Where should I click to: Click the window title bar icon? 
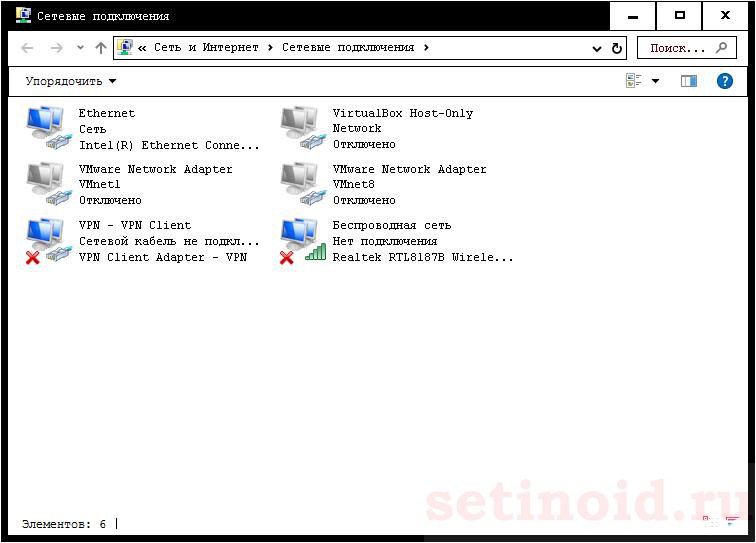[23, 15]
